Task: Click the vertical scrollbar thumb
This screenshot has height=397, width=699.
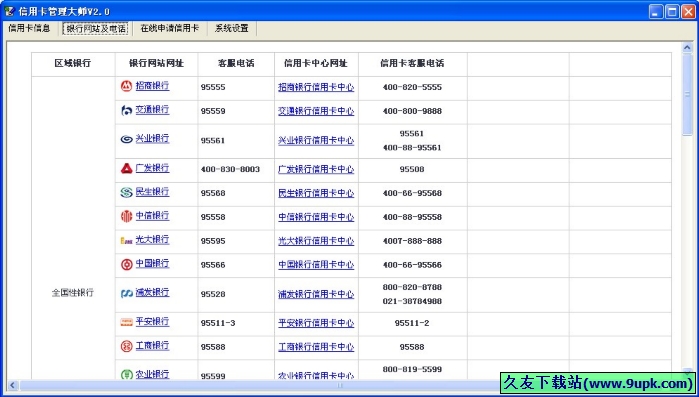Action: tap(687, 94)
